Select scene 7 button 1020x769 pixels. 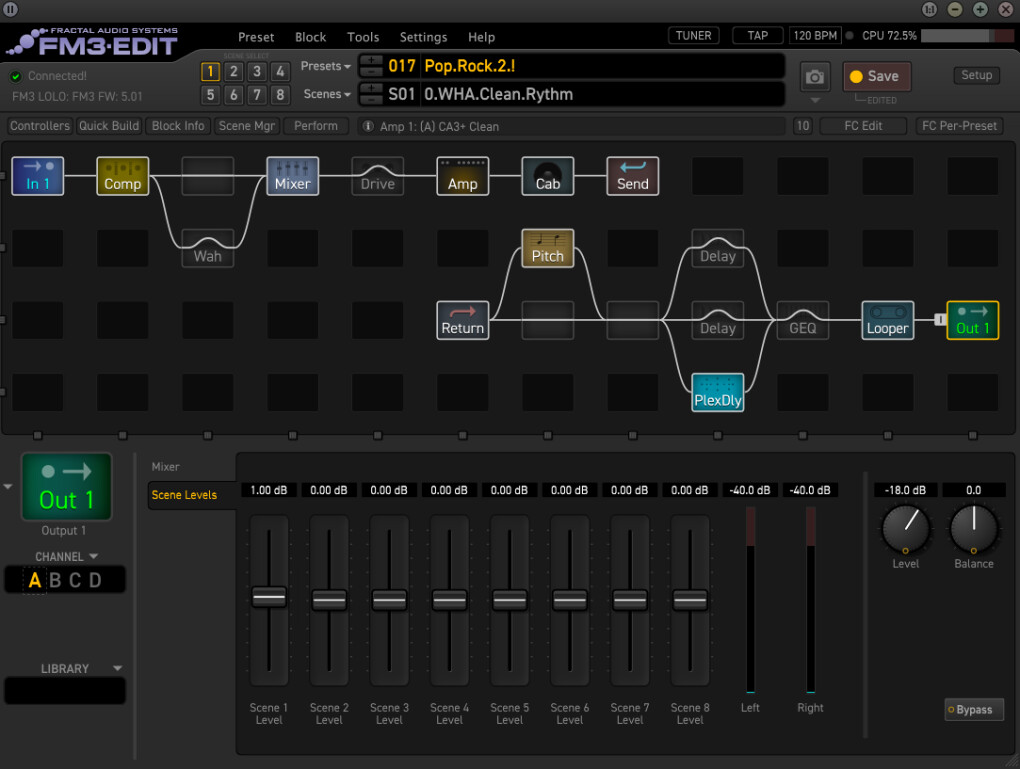coord(257,95)
